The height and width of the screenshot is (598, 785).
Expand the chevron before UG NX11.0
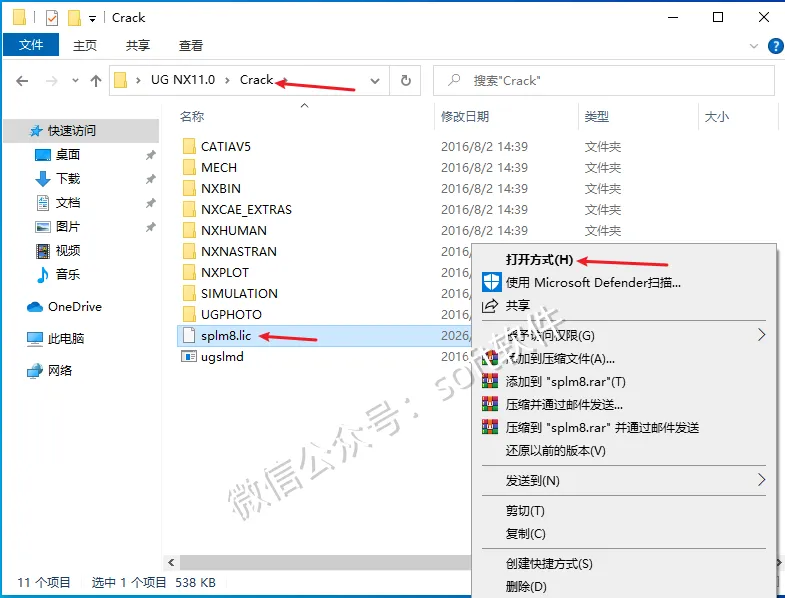click(138, 81)
